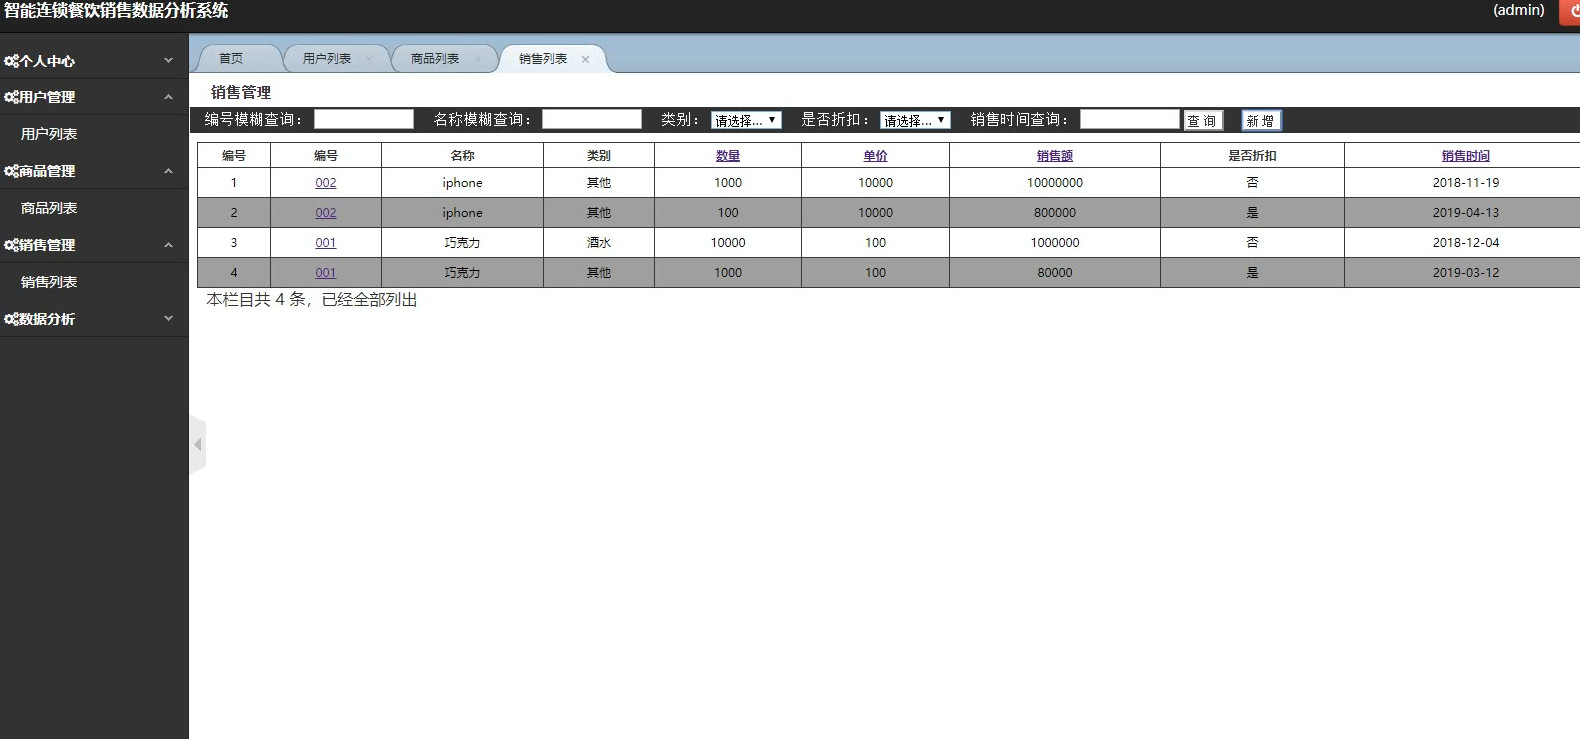This screenshot has width=1580, height=739.
Task: Focus the 编号模糊查询 input field
Action: (x=364, y=119)
